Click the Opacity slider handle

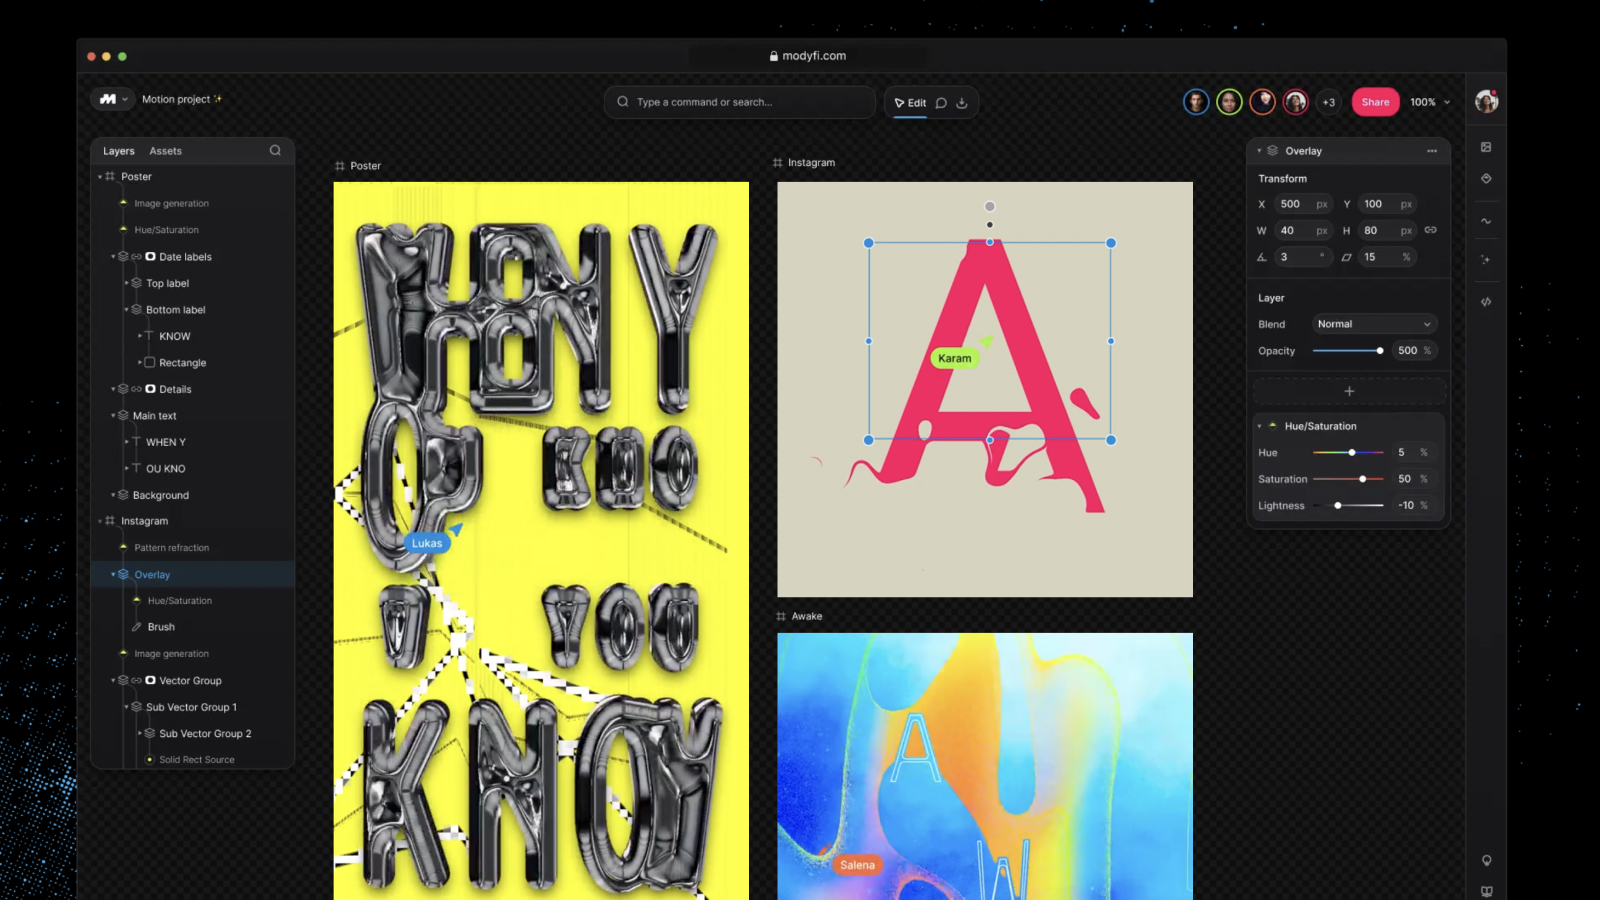(1380, 351)
